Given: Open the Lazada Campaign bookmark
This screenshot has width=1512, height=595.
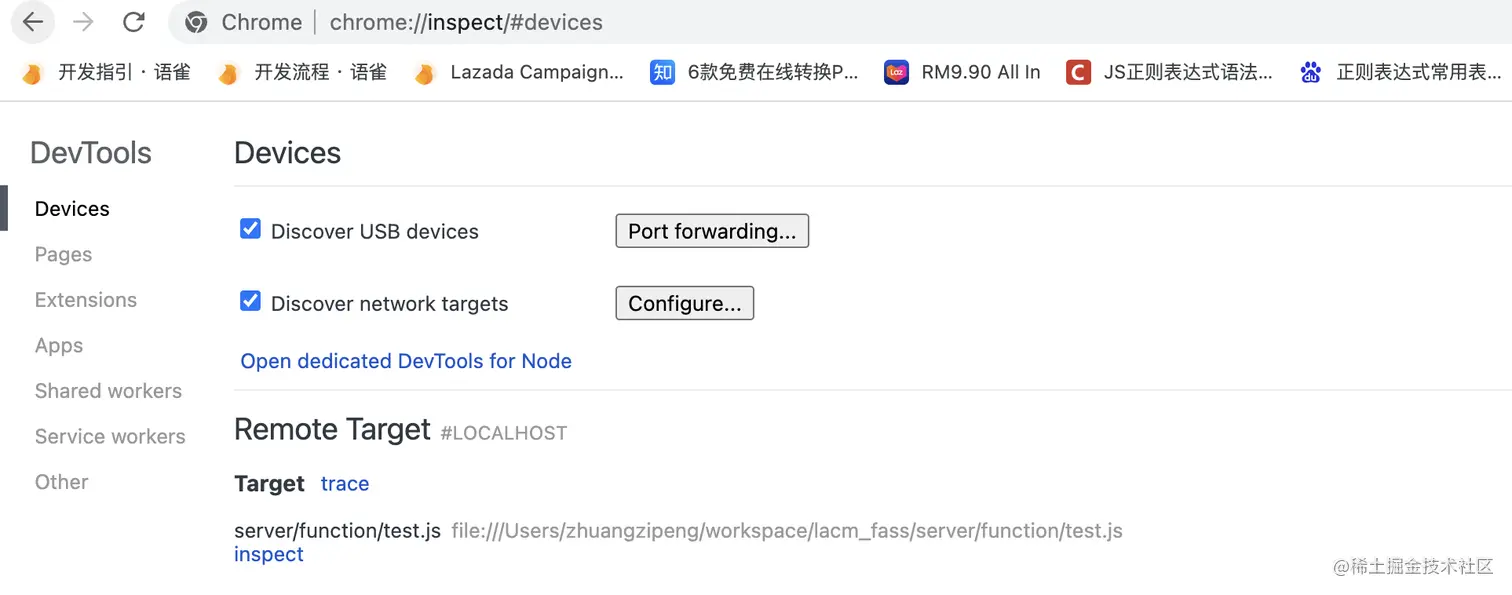Looking at the screenshot, I should 519,72.
